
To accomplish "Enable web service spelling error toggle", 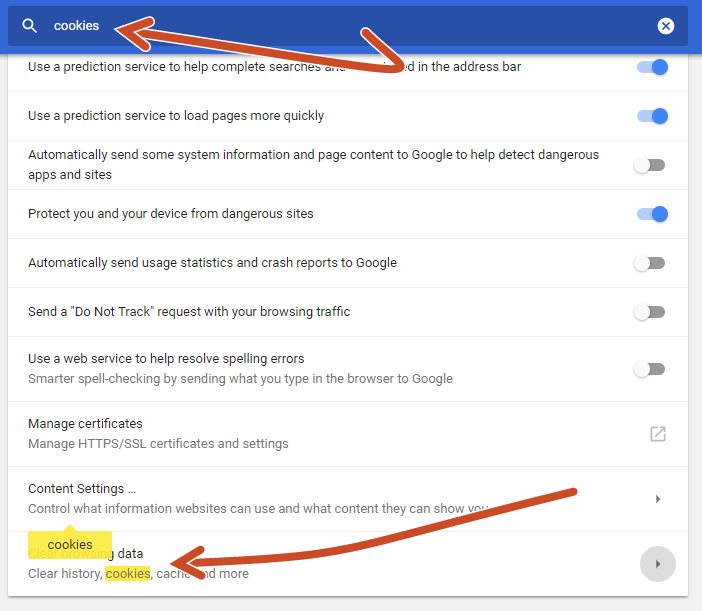I will tap(650, 369).
